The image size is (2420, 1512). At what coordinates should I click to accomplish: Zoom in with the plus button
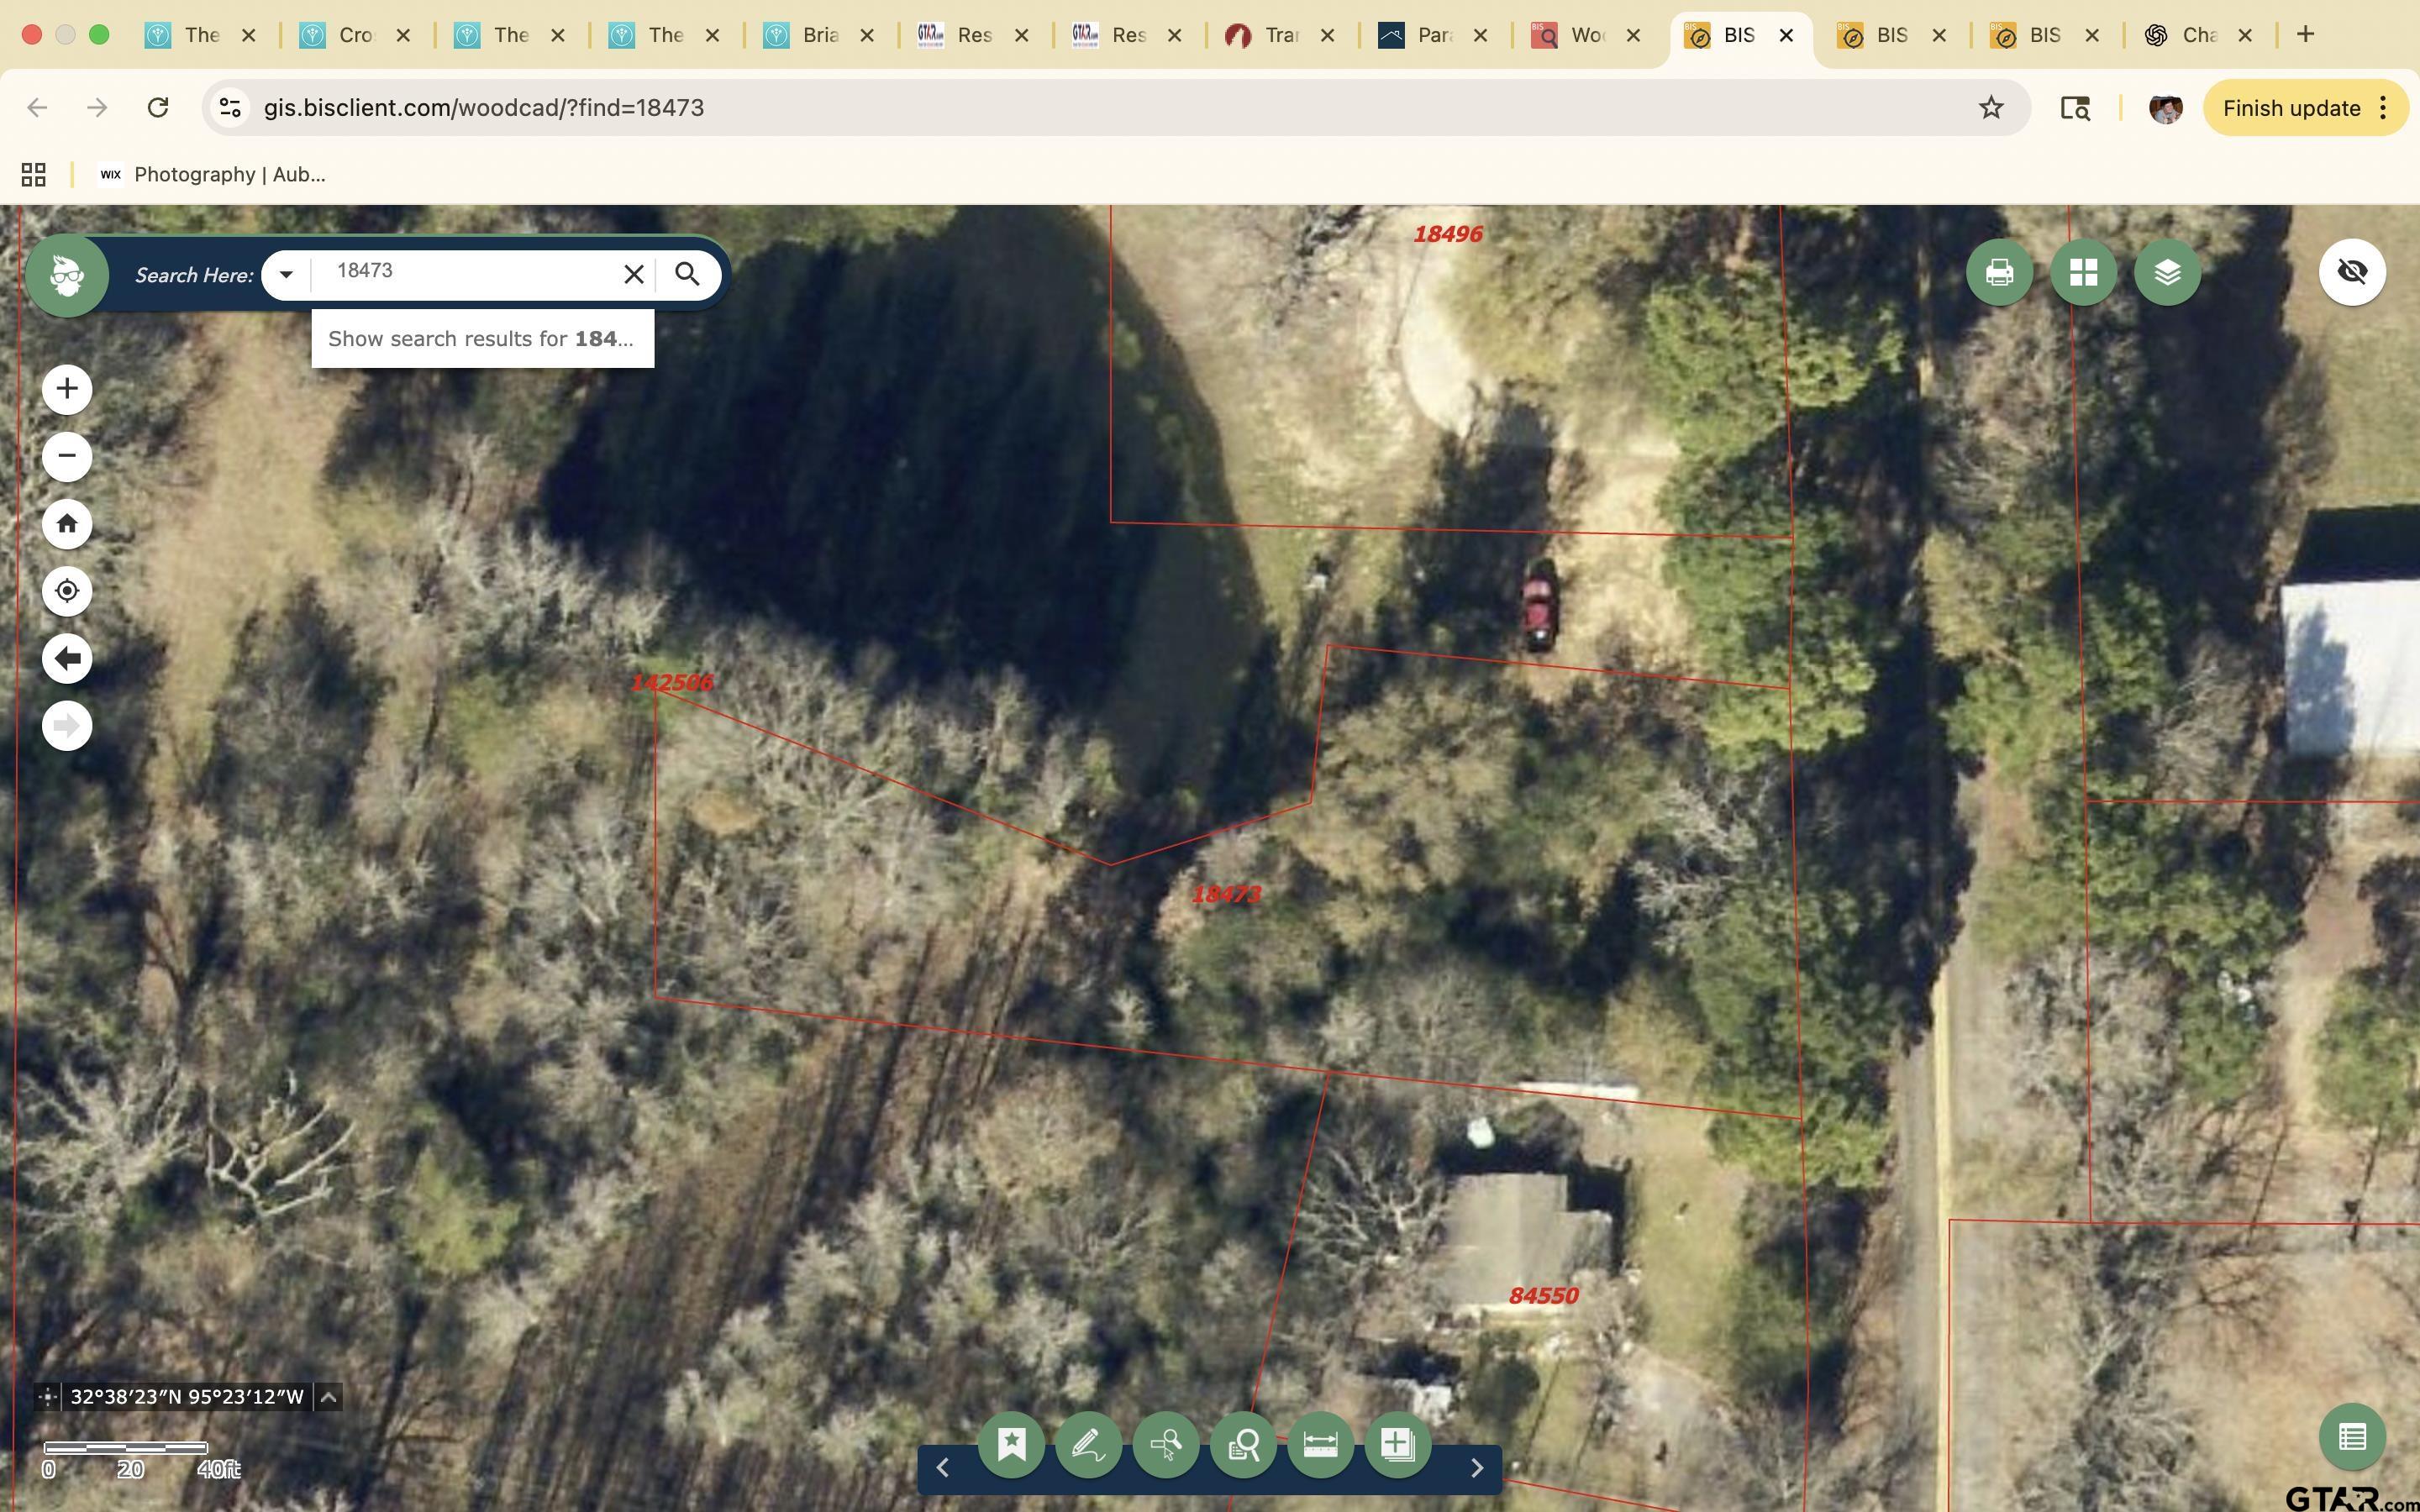coord(67,389)
